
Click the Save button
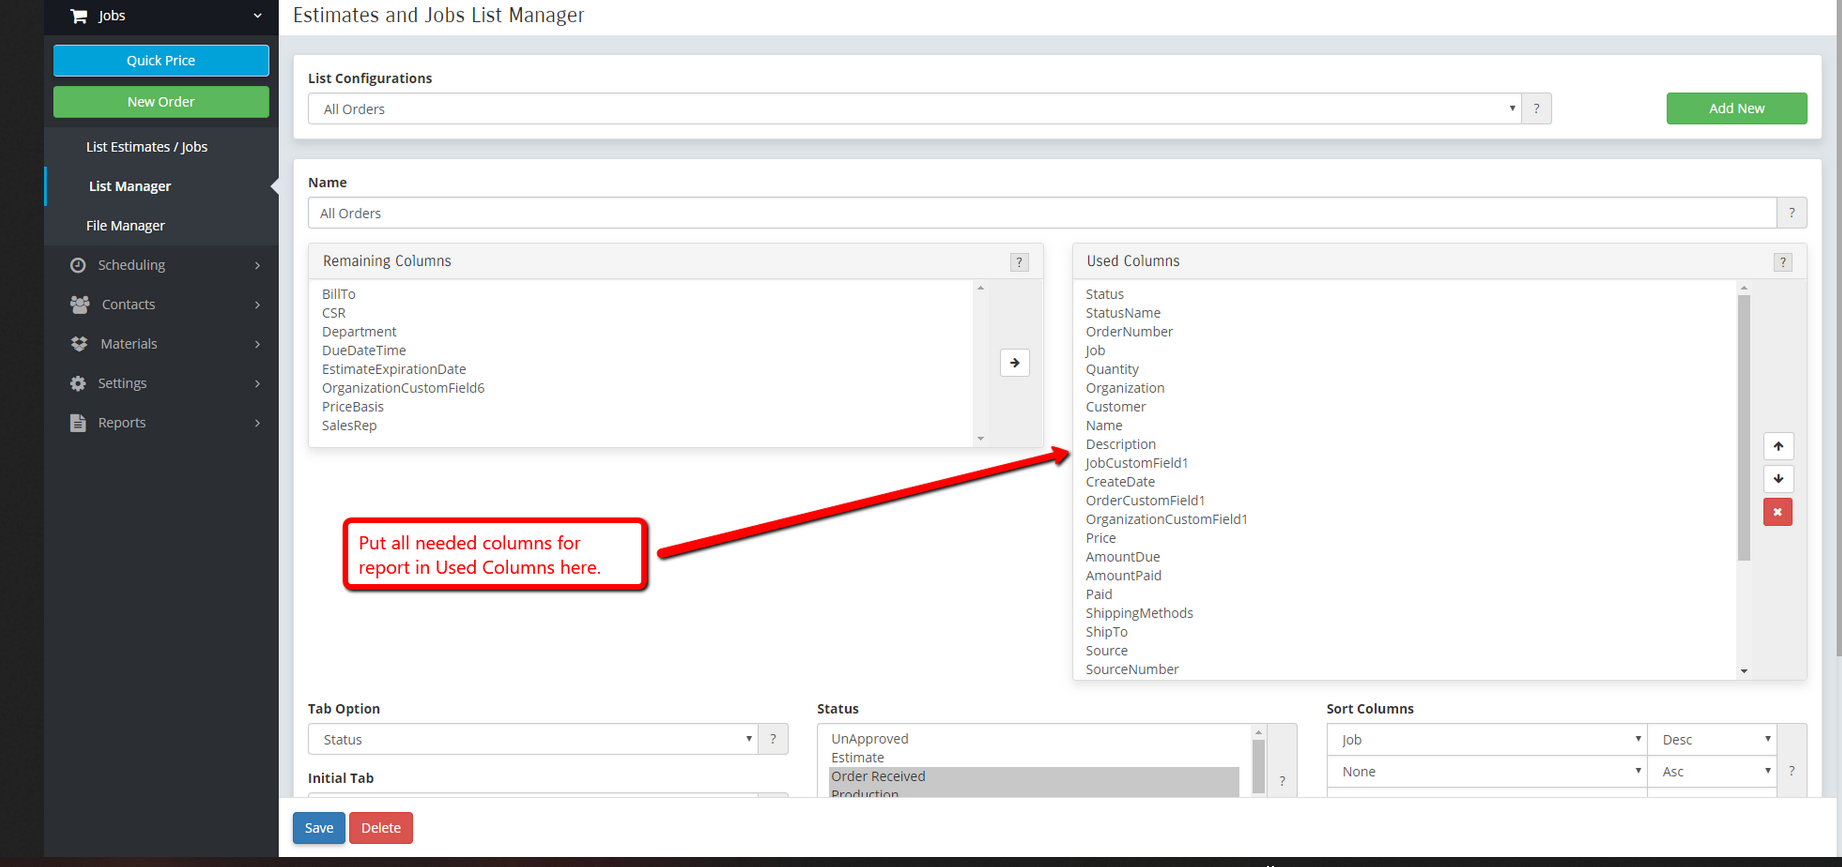click(x=318, y=828)
